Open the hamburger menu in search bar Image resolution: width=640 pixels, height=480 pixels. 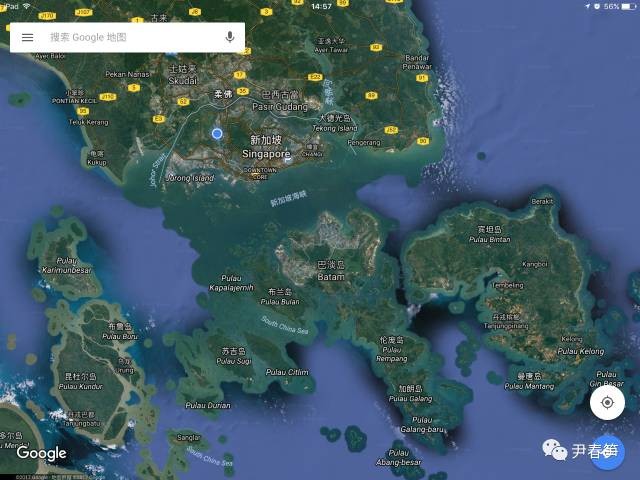[27, 37]
